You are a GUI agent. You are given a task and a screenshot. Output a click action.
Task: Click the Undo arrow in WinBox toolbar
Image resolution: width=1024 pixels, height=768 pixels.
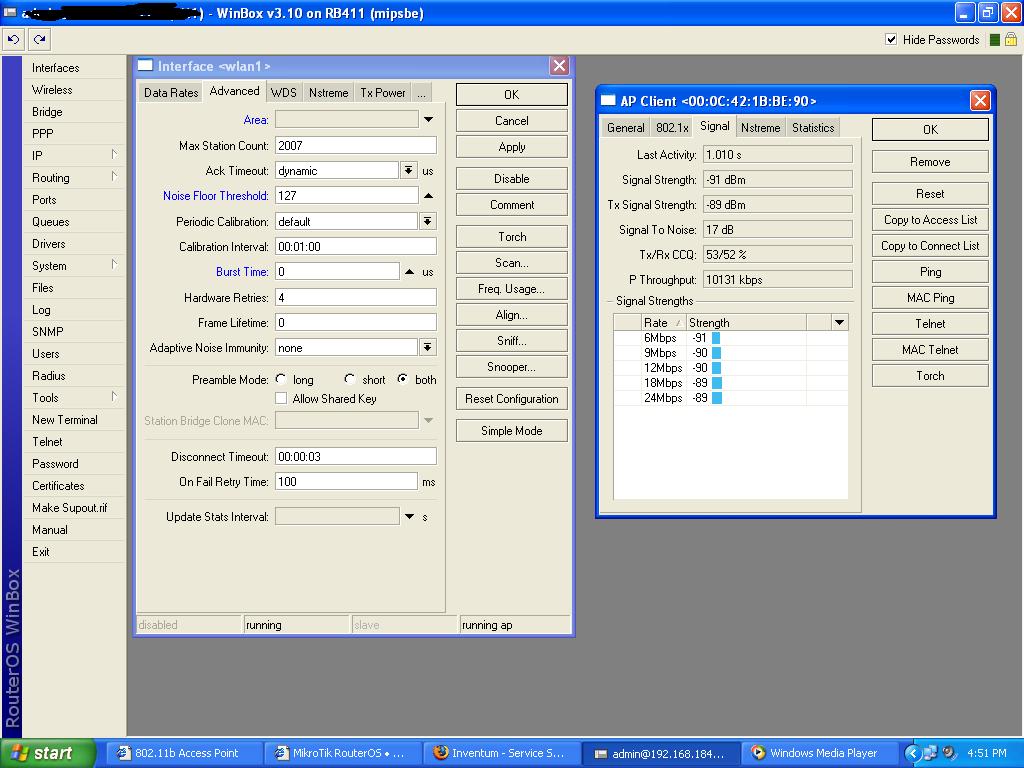coord(14,39)
